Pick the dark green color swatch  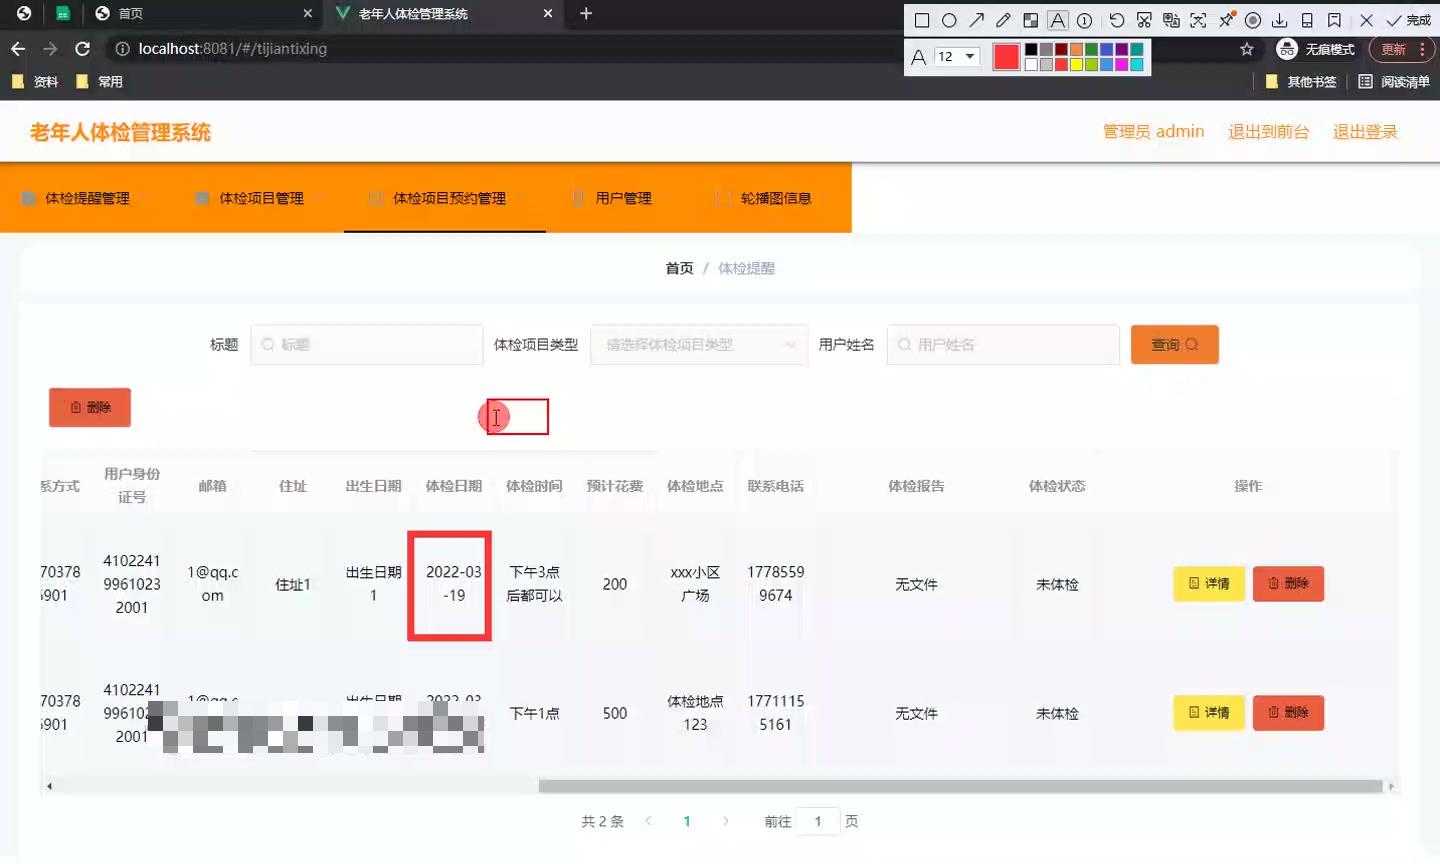coord(1091,49)
